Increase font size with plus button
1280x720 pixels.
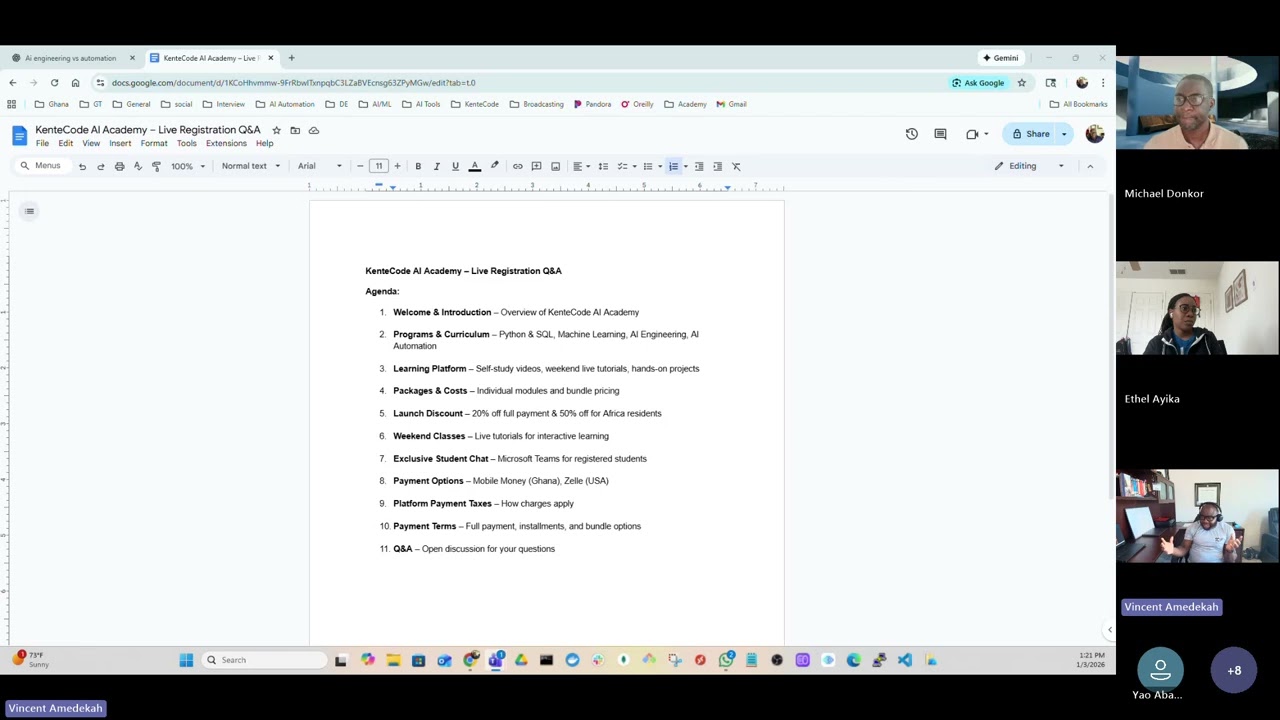pyautogui.click(x=397, y=166)
